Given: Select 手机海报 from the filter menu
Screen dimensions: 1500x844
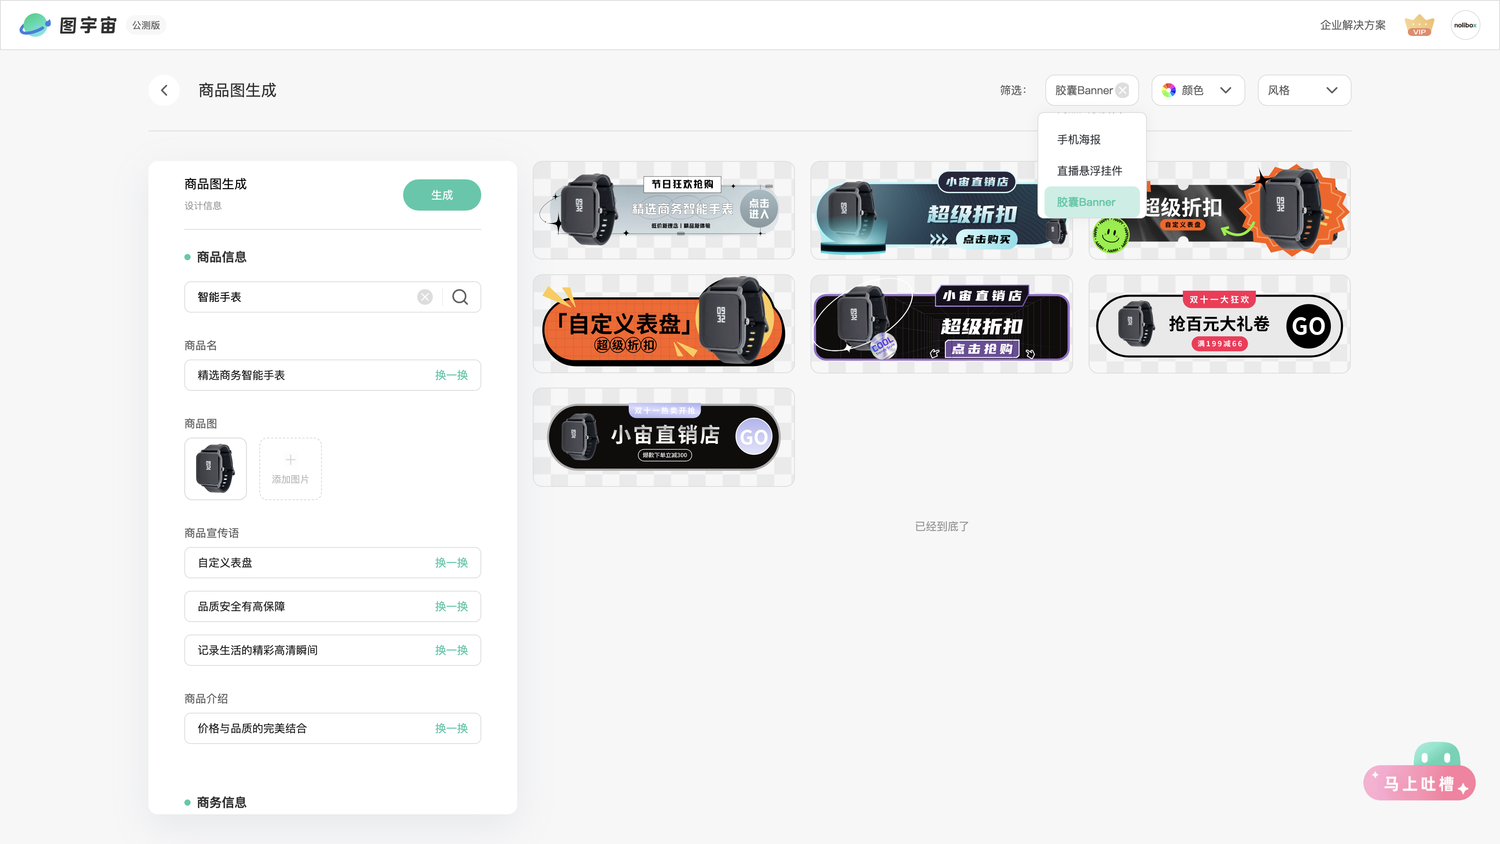Looking at the screenshot, I should (1091, 140).
